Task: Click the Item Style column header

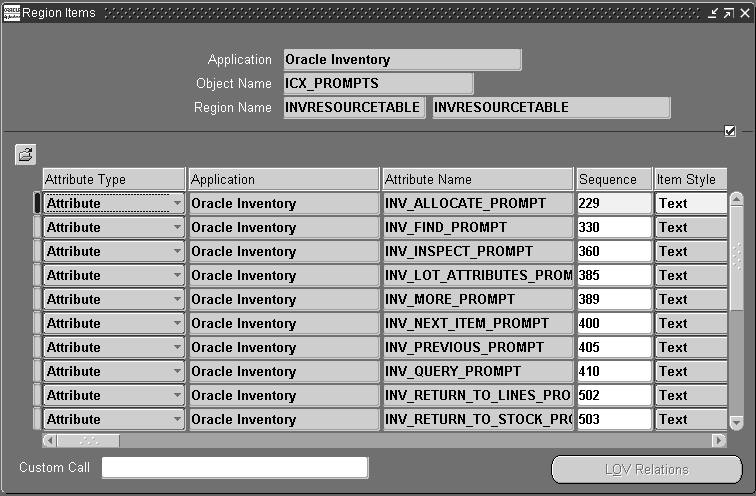Action: pos(691,179)
